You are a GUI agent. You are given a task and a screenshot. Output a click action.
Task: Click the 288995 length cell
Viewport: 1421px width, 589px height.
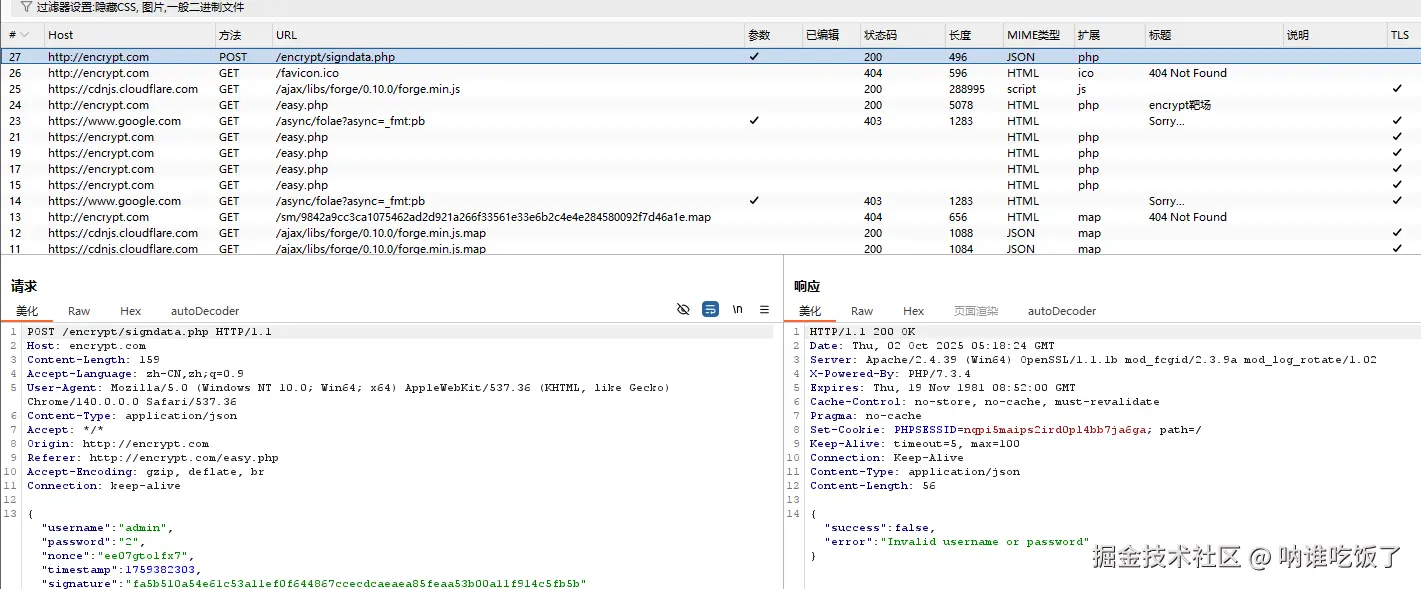(966, 89)
